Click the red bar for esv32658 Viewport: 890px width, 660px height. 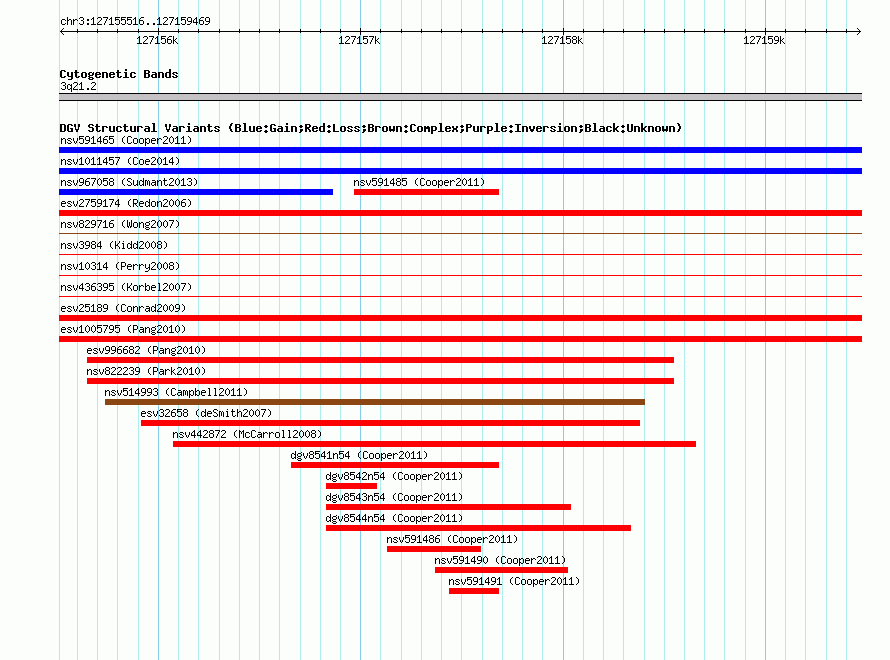391,423
